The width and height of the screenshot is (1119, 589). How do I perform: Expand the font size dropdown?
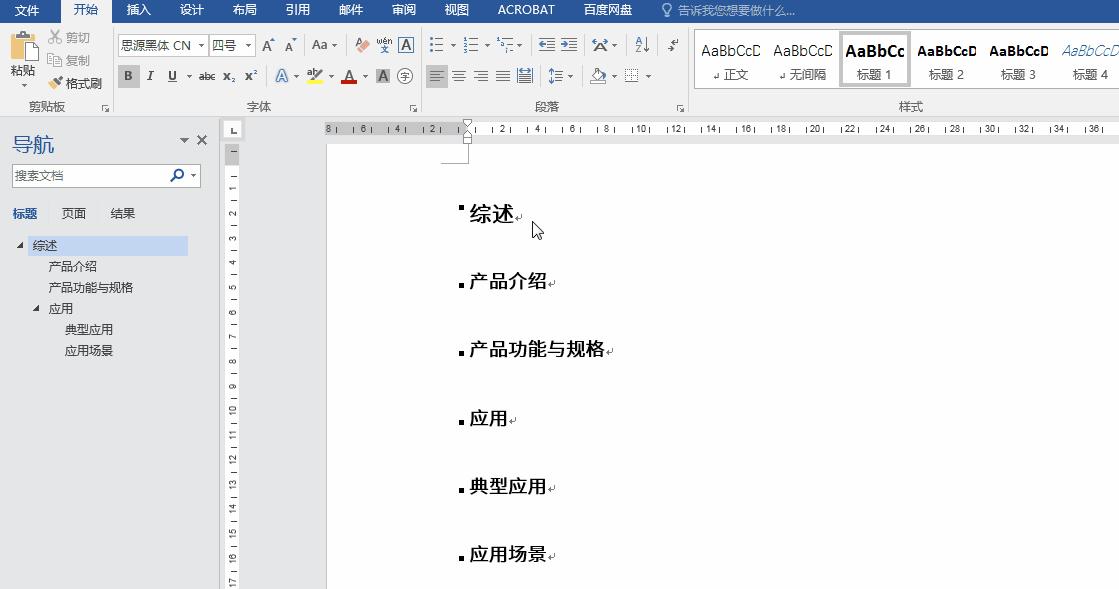pos(248,46)
